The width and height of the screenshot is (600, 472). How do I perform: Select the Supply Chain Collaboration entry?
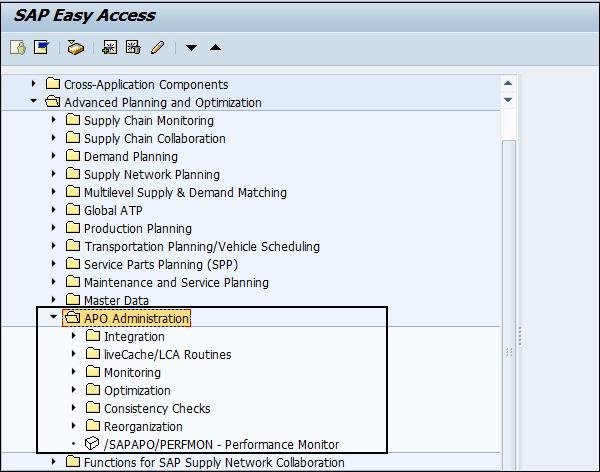155,139
